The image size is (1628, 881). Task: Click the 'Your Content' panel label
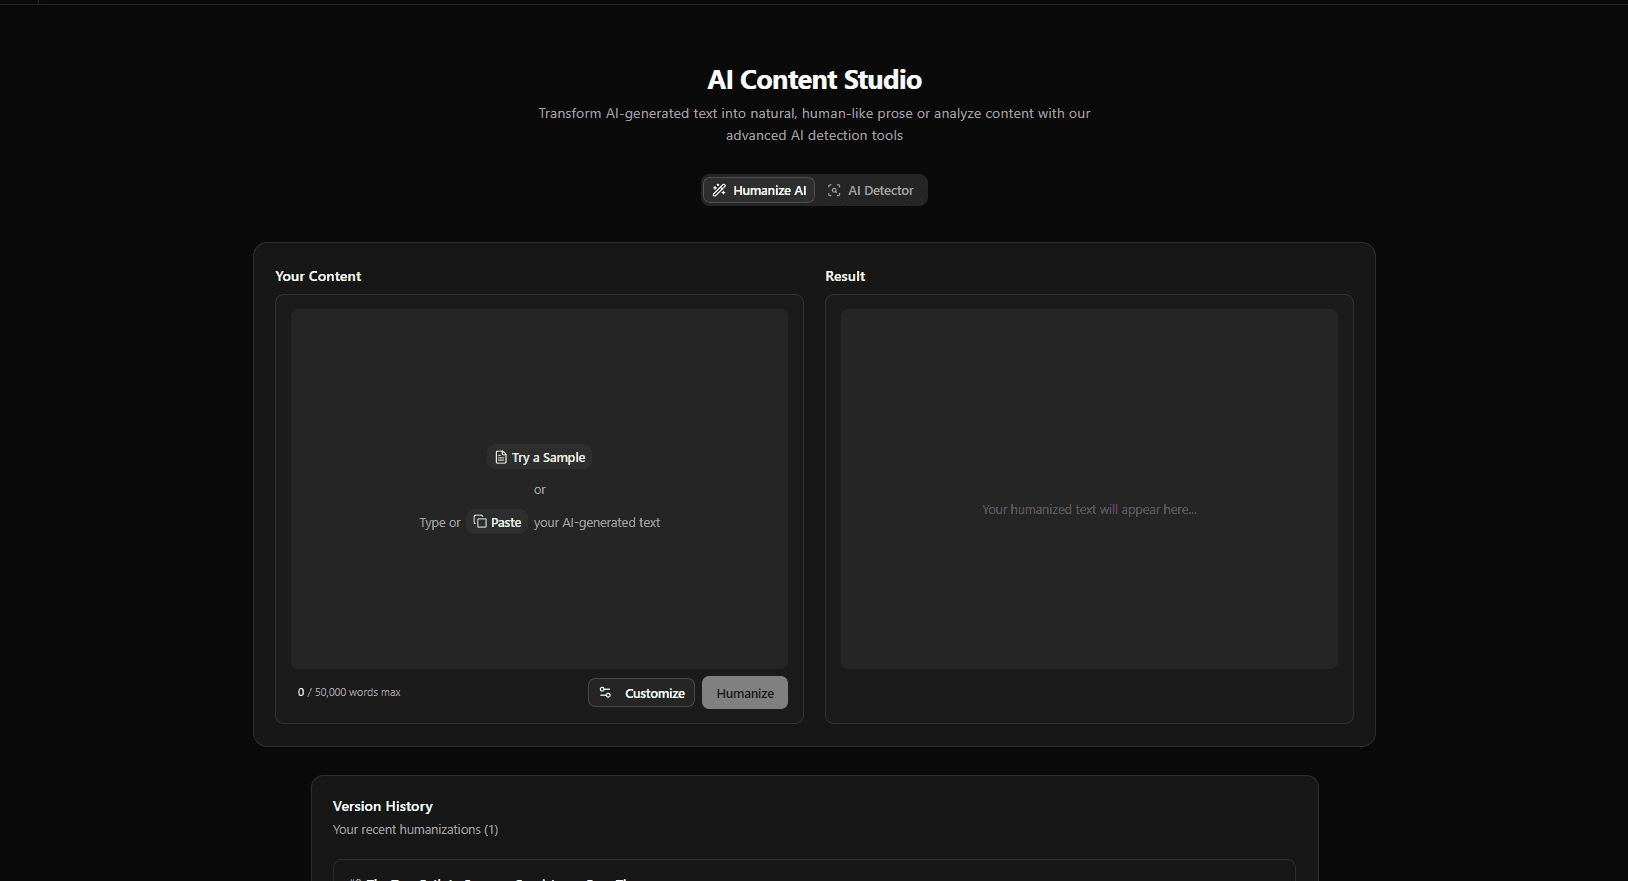[318, 276]
